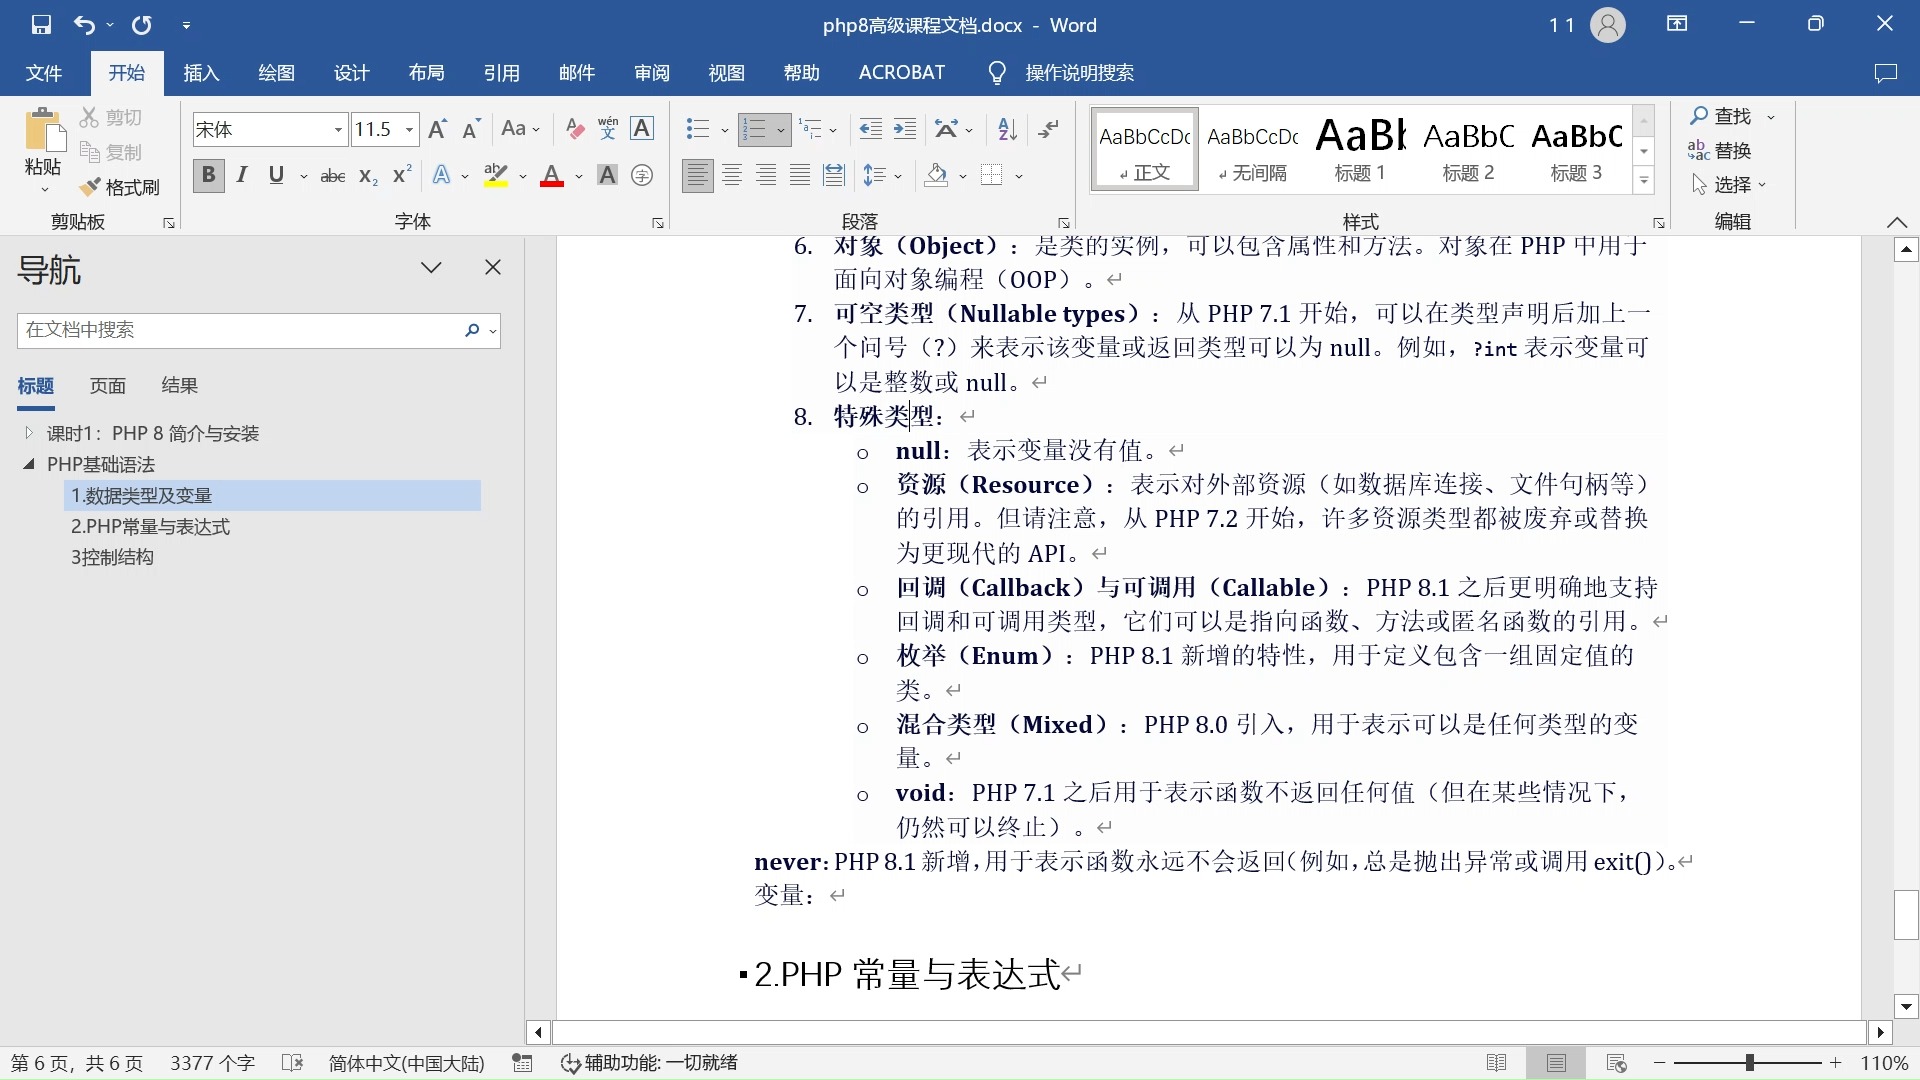
Task: Save the document via Quick Access toolbar
Action: click(x=40, y=24)
